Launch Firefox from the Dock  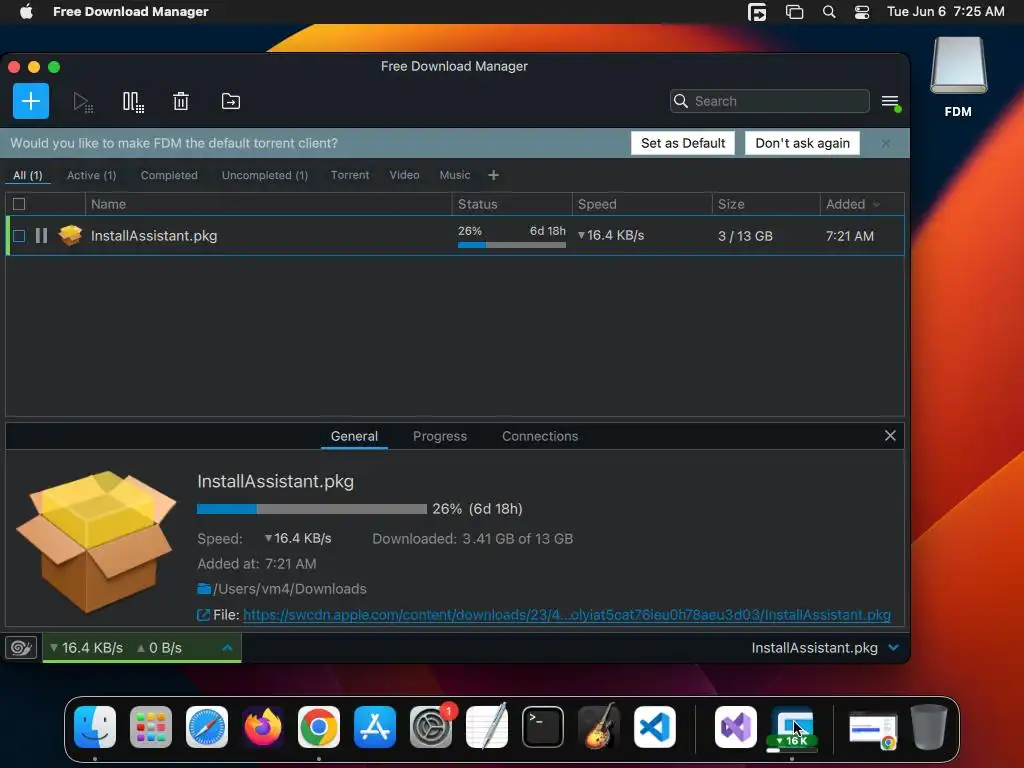click(263, 727)
